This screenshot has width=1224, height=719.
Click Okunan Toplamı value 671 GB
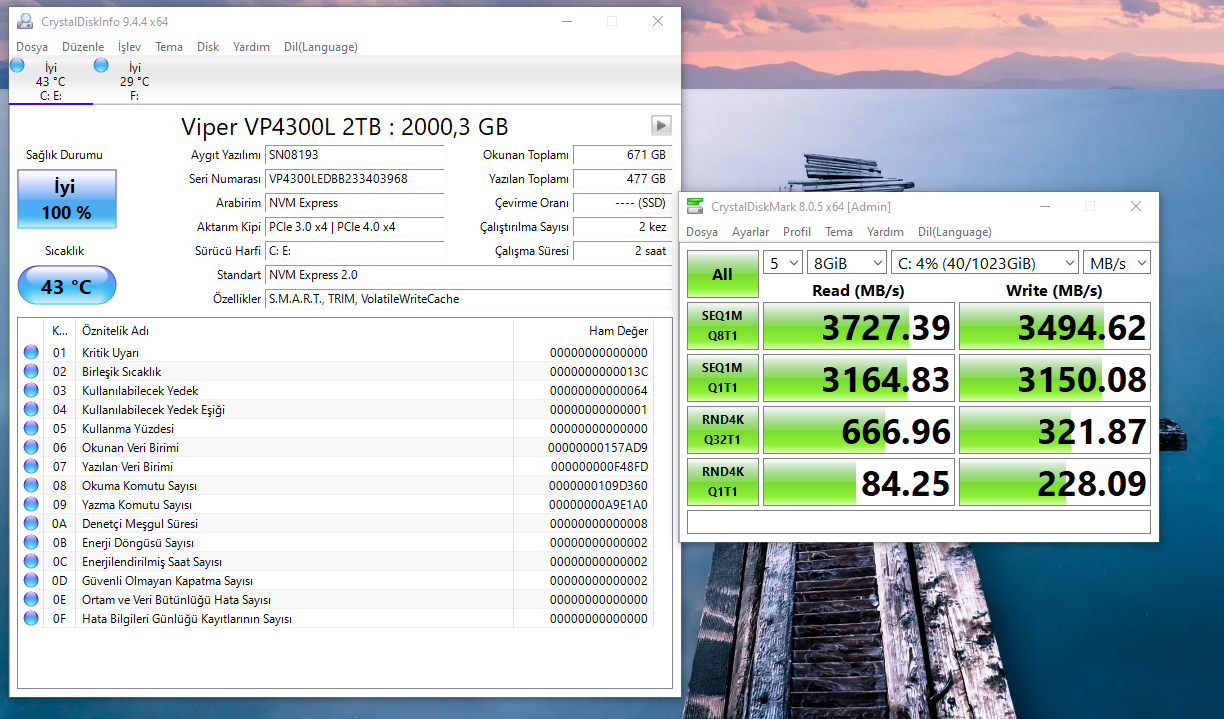[x=622, y=155]
